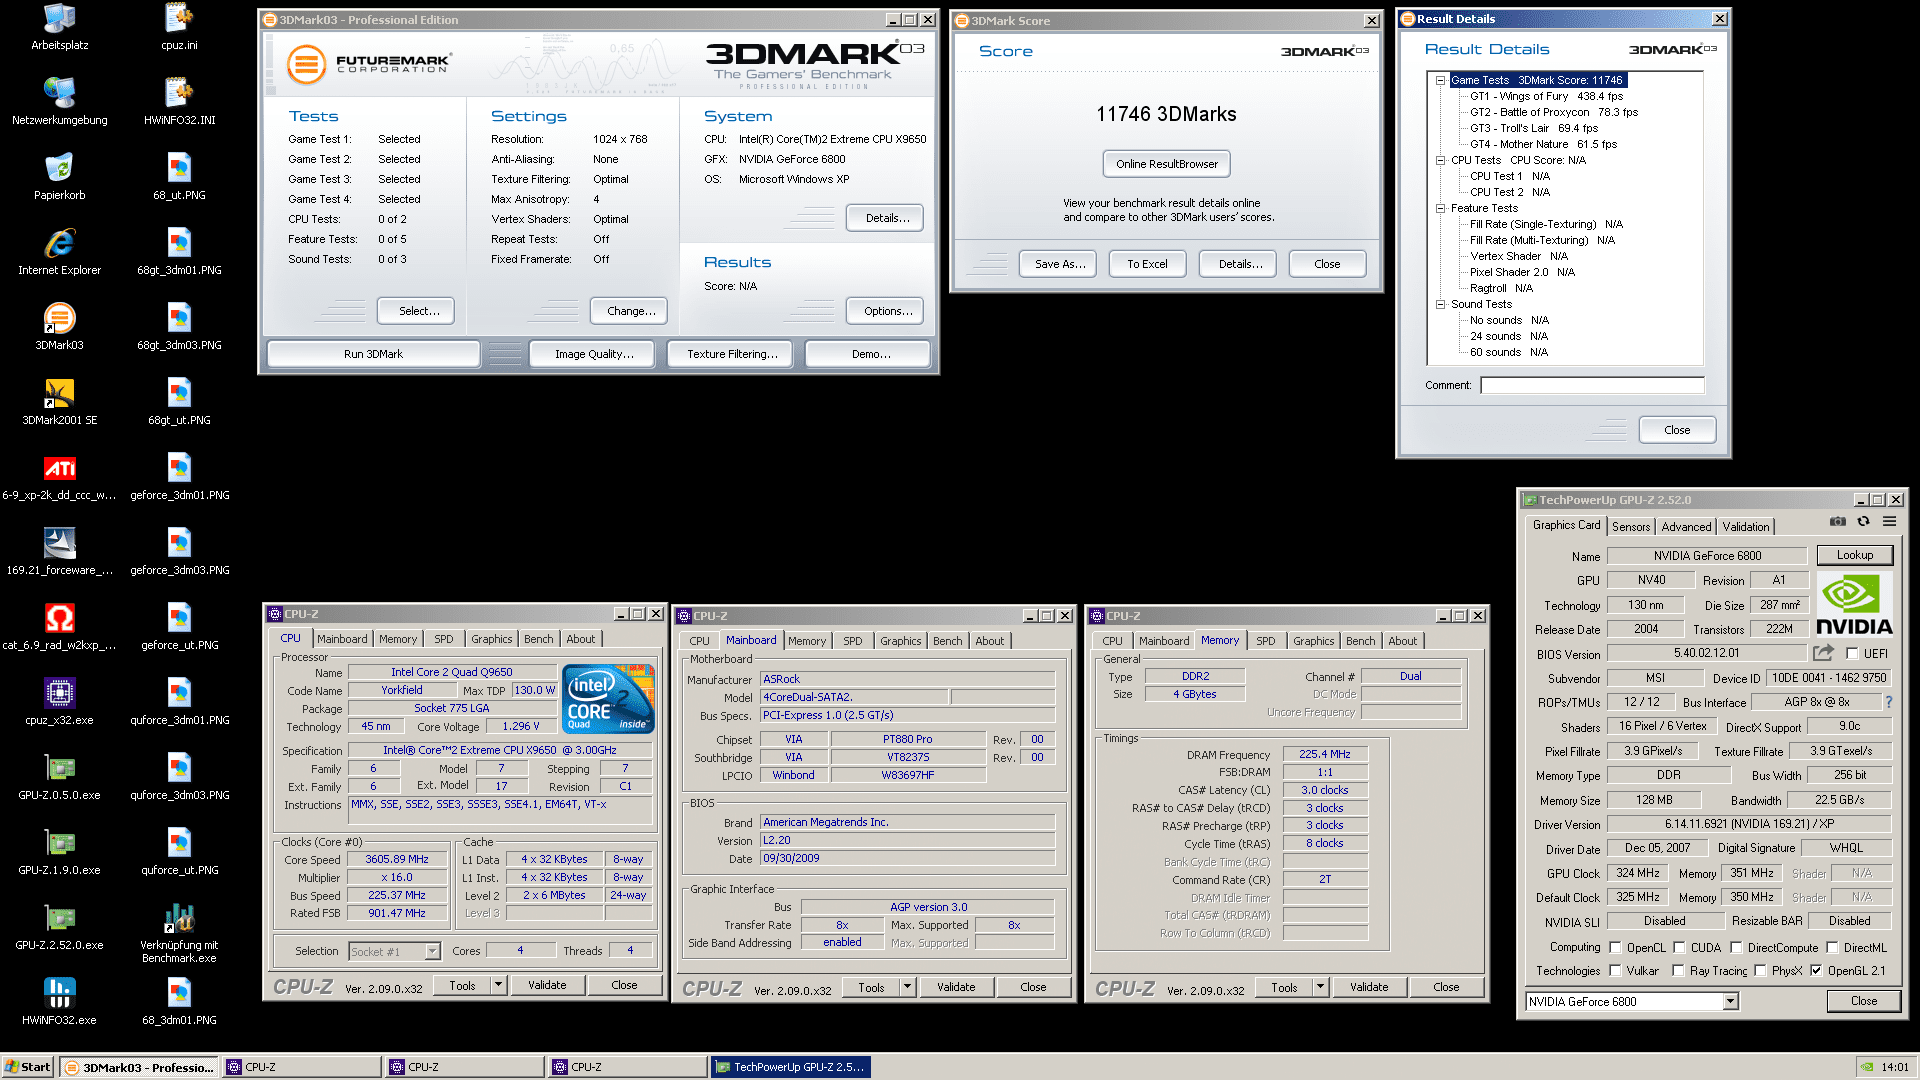Toggle the OpenCL checkbox
1920x1080 pixels.
(1615, 947)
